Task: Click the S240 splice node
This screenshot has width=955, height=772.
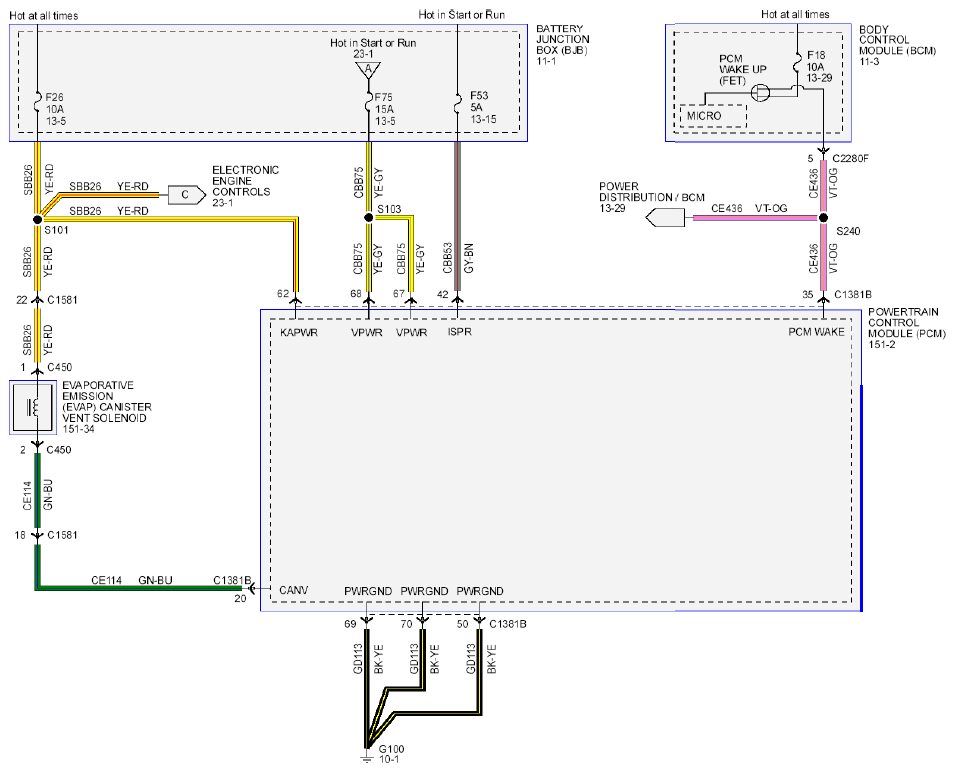Action: [823, 217]
